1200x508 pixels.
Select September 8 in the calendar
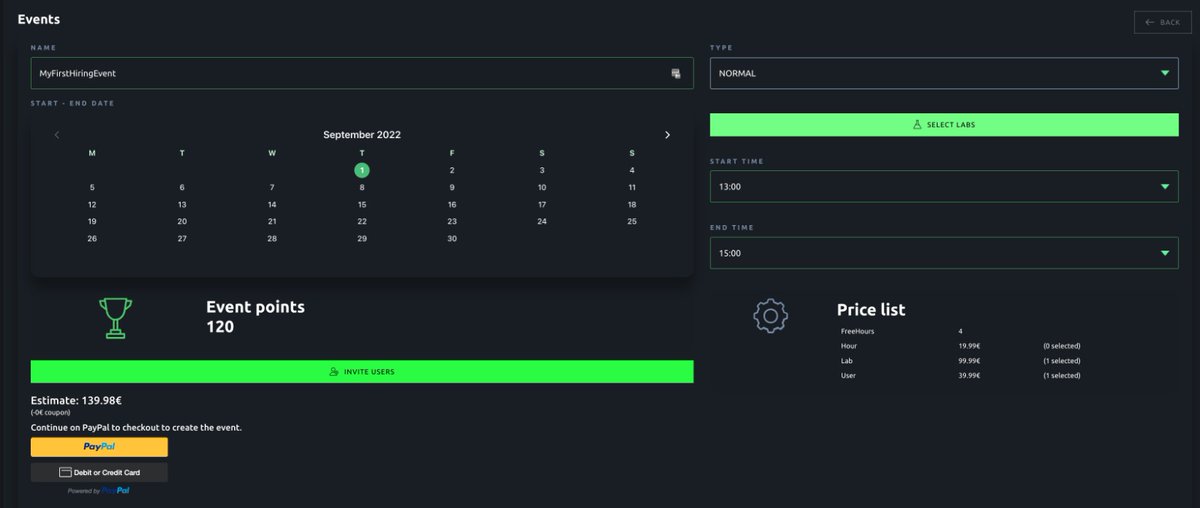362,187
